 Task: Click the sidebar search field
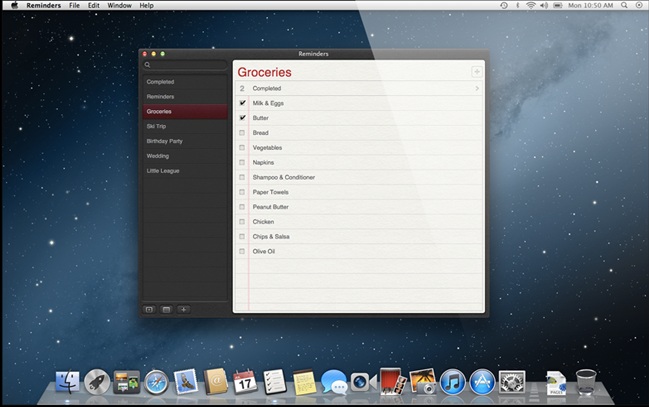[x=186, y=65]
